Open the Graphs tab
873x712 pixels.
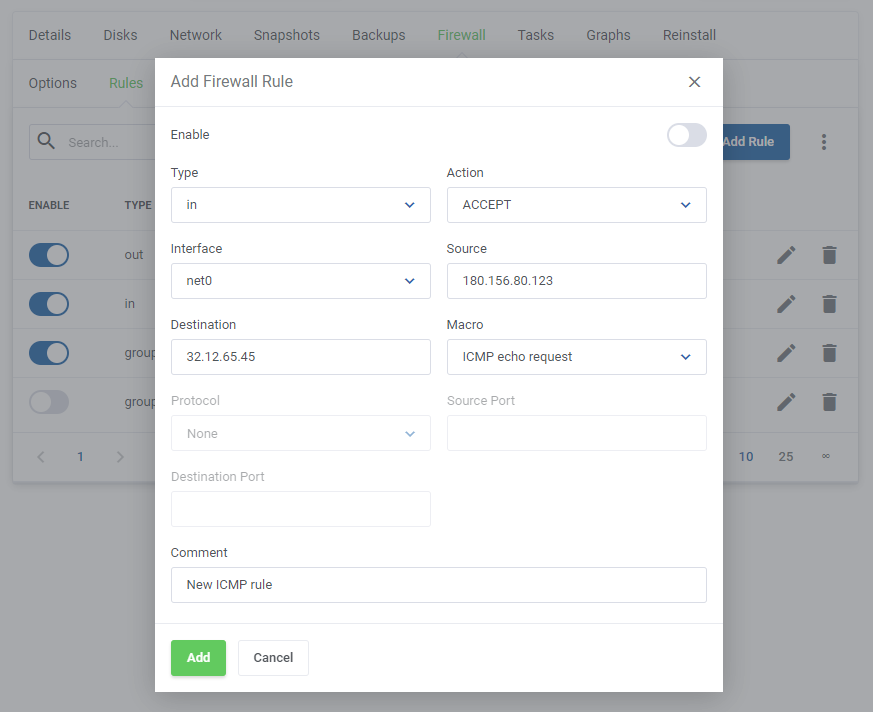coord(608,35)
